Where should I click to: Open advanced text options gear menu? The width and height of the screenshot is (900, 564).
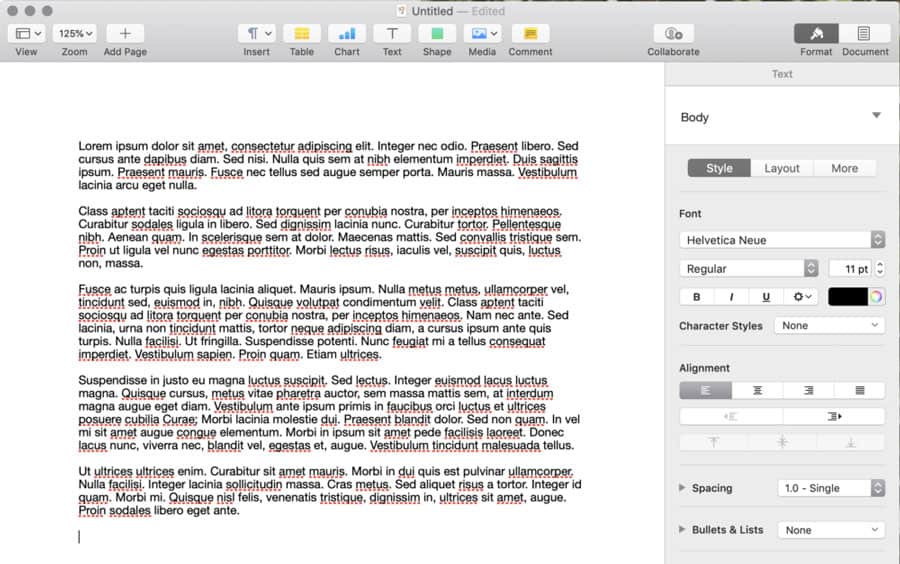pos(801,297)
